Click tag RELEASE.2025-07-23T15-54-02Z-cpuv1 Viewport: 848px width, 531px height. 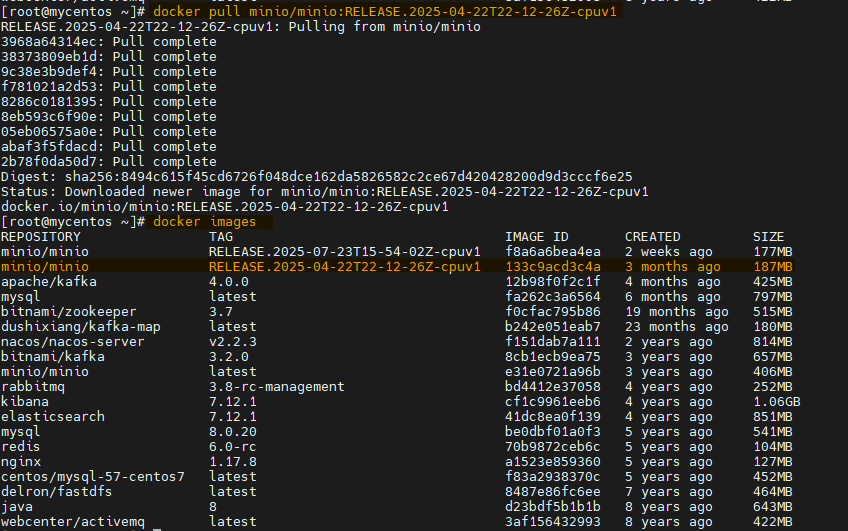[344, 252]
